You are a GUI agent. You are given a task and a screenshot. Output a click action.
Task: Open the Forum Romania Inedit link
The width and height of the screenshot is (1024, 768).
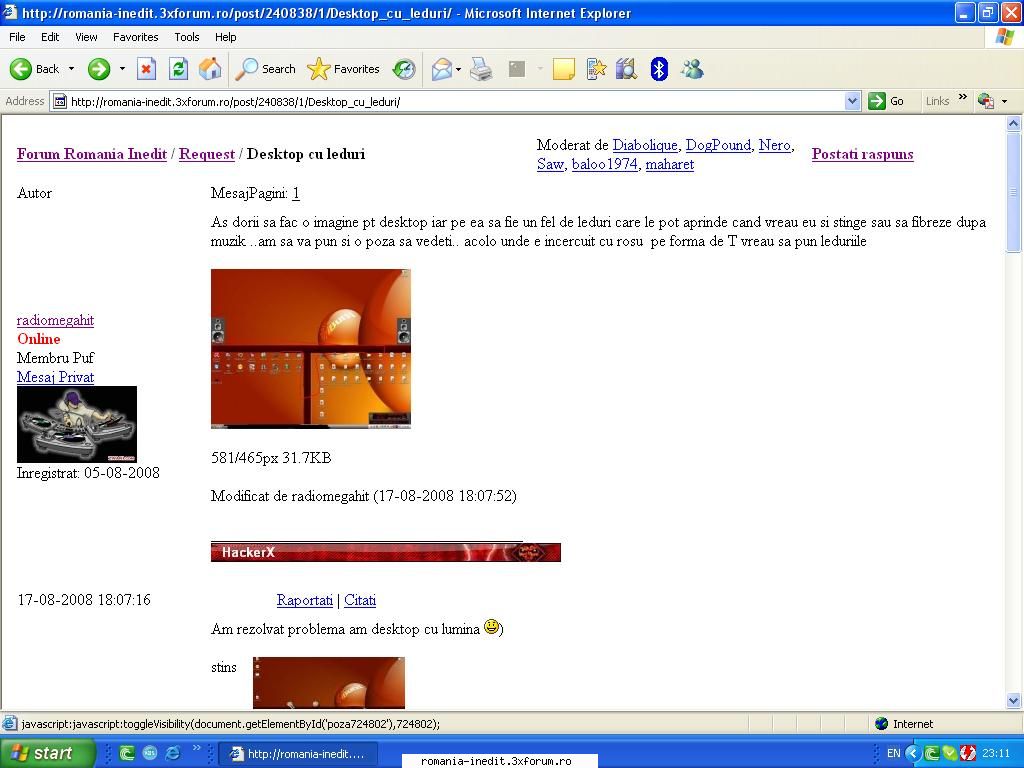pyautogui.click(x=92, y=154)
